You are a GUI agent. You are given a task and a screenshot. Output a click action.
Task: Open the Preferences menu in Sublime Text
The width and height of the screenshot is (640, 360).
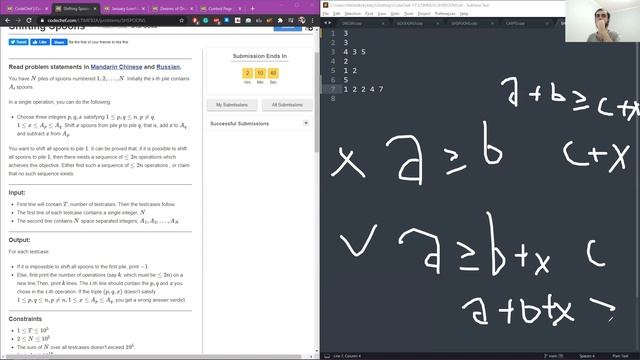point(445,13)
